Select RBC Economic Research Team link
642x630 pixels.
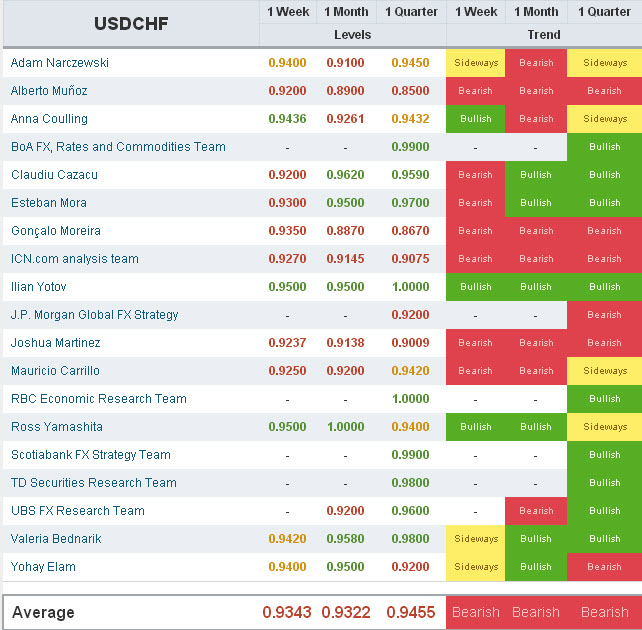(99, 399)
